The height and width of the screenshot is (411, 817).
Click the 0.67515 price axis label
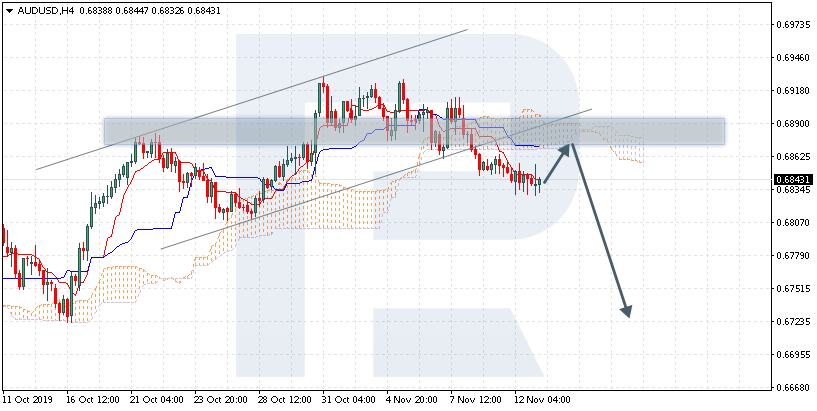click(x=793, y=289)
